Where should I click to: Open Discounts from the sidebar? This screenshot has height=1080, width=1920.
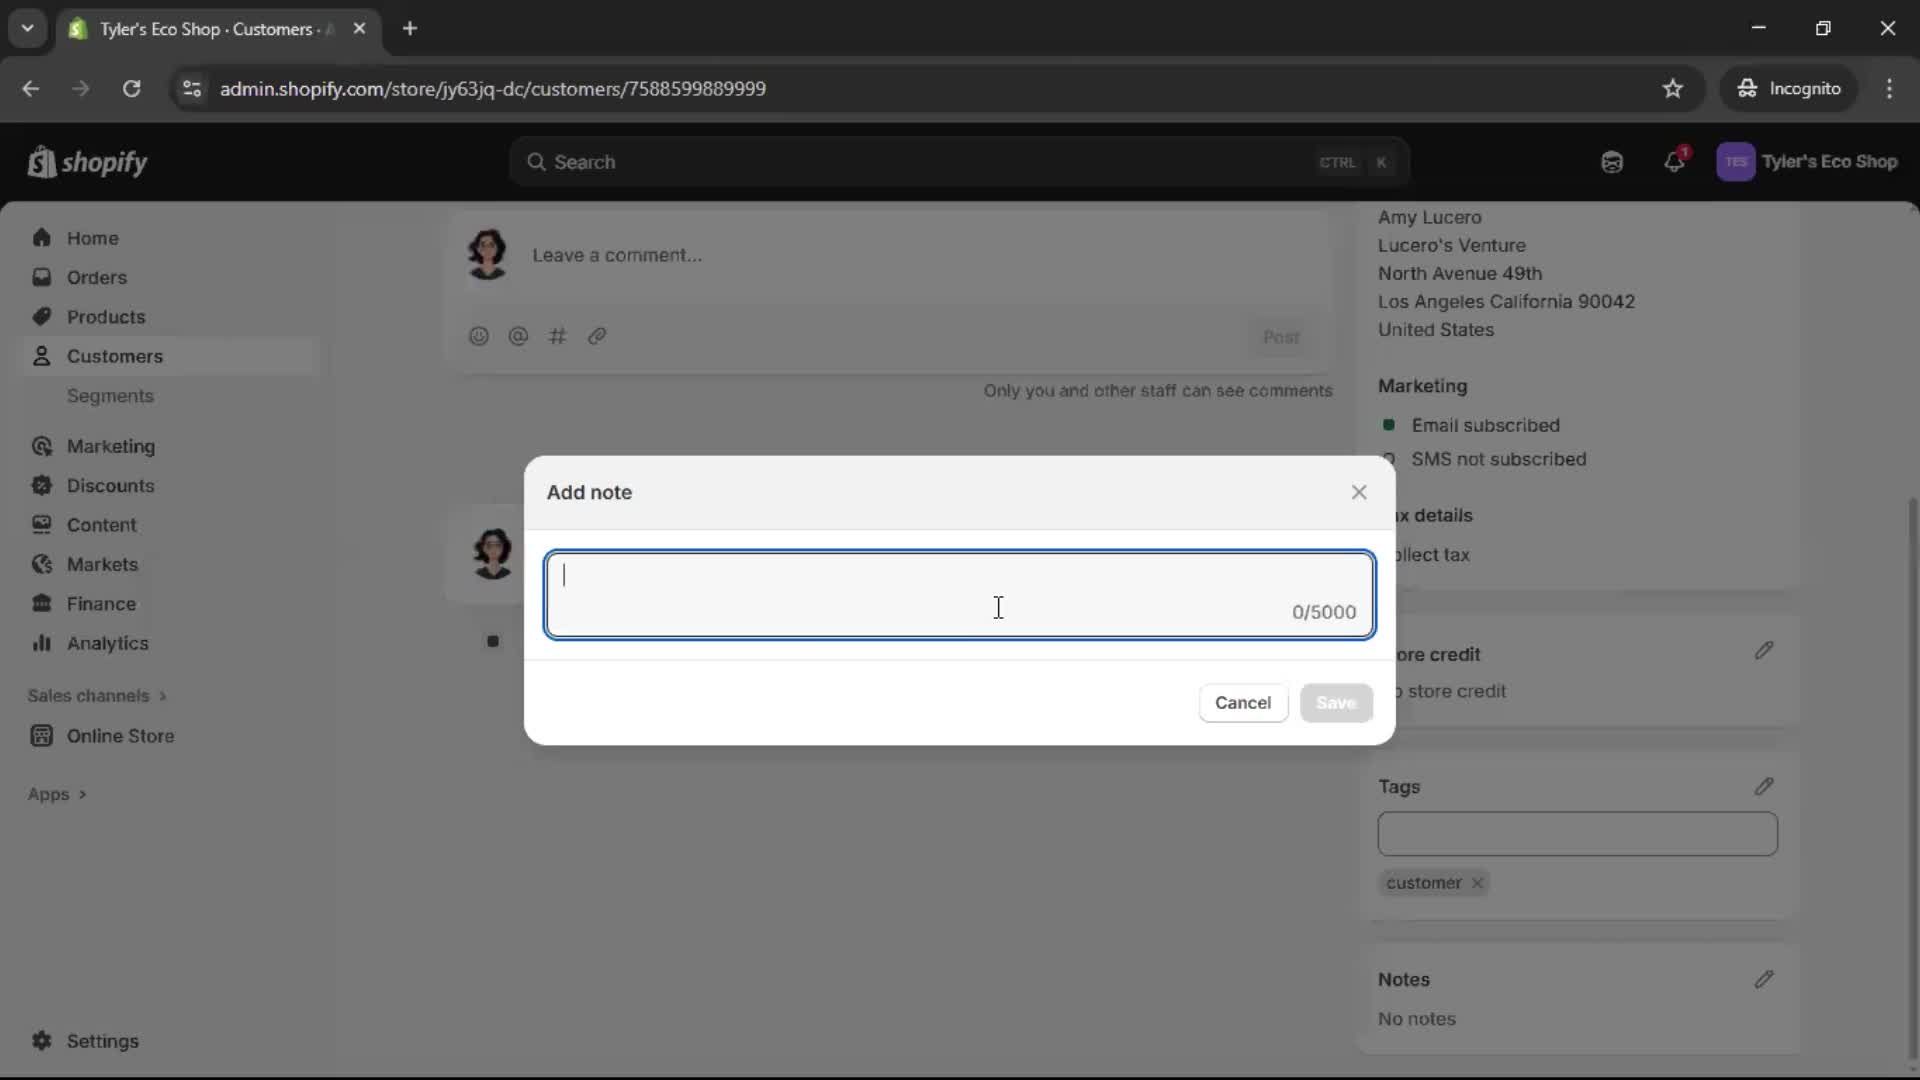pos(111,485)
